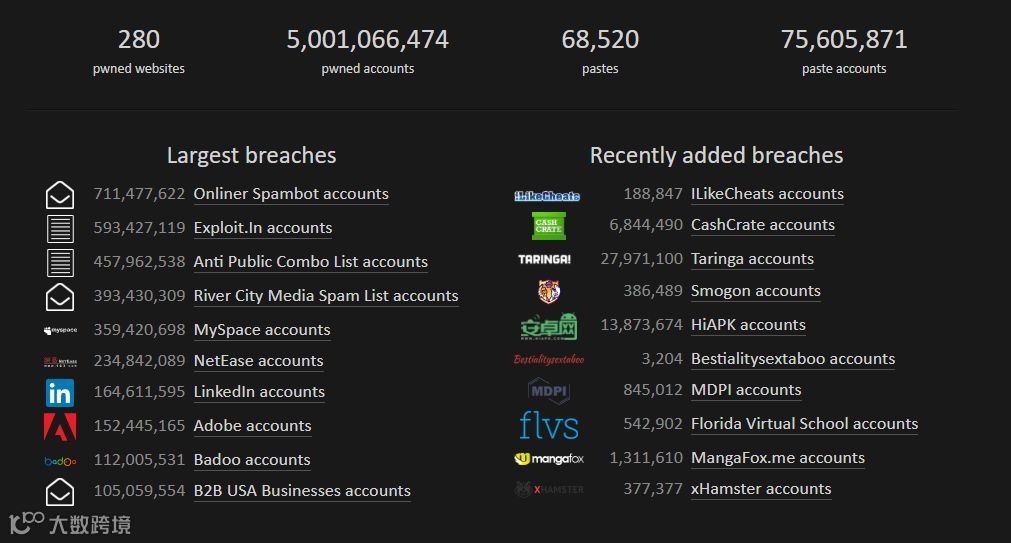1011x543 pixels.
Task: Click the MySpace logo icon
Action: point(60,330)
